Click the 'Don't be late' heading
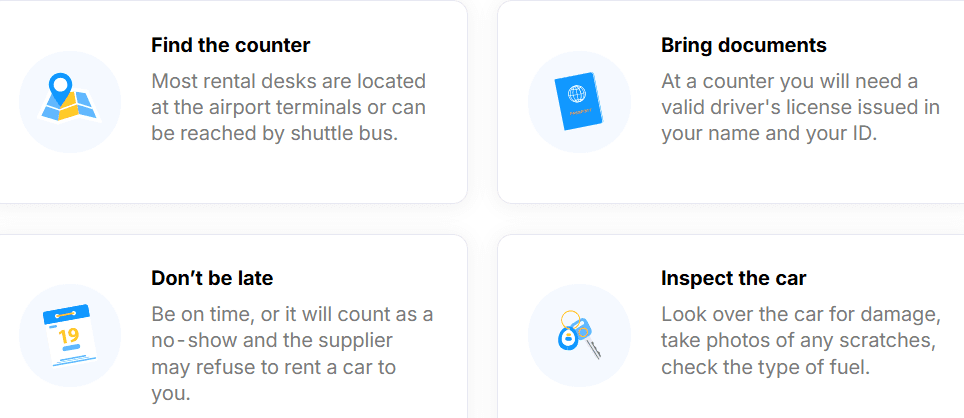964x418 pixels. click(x=212, y=278)
